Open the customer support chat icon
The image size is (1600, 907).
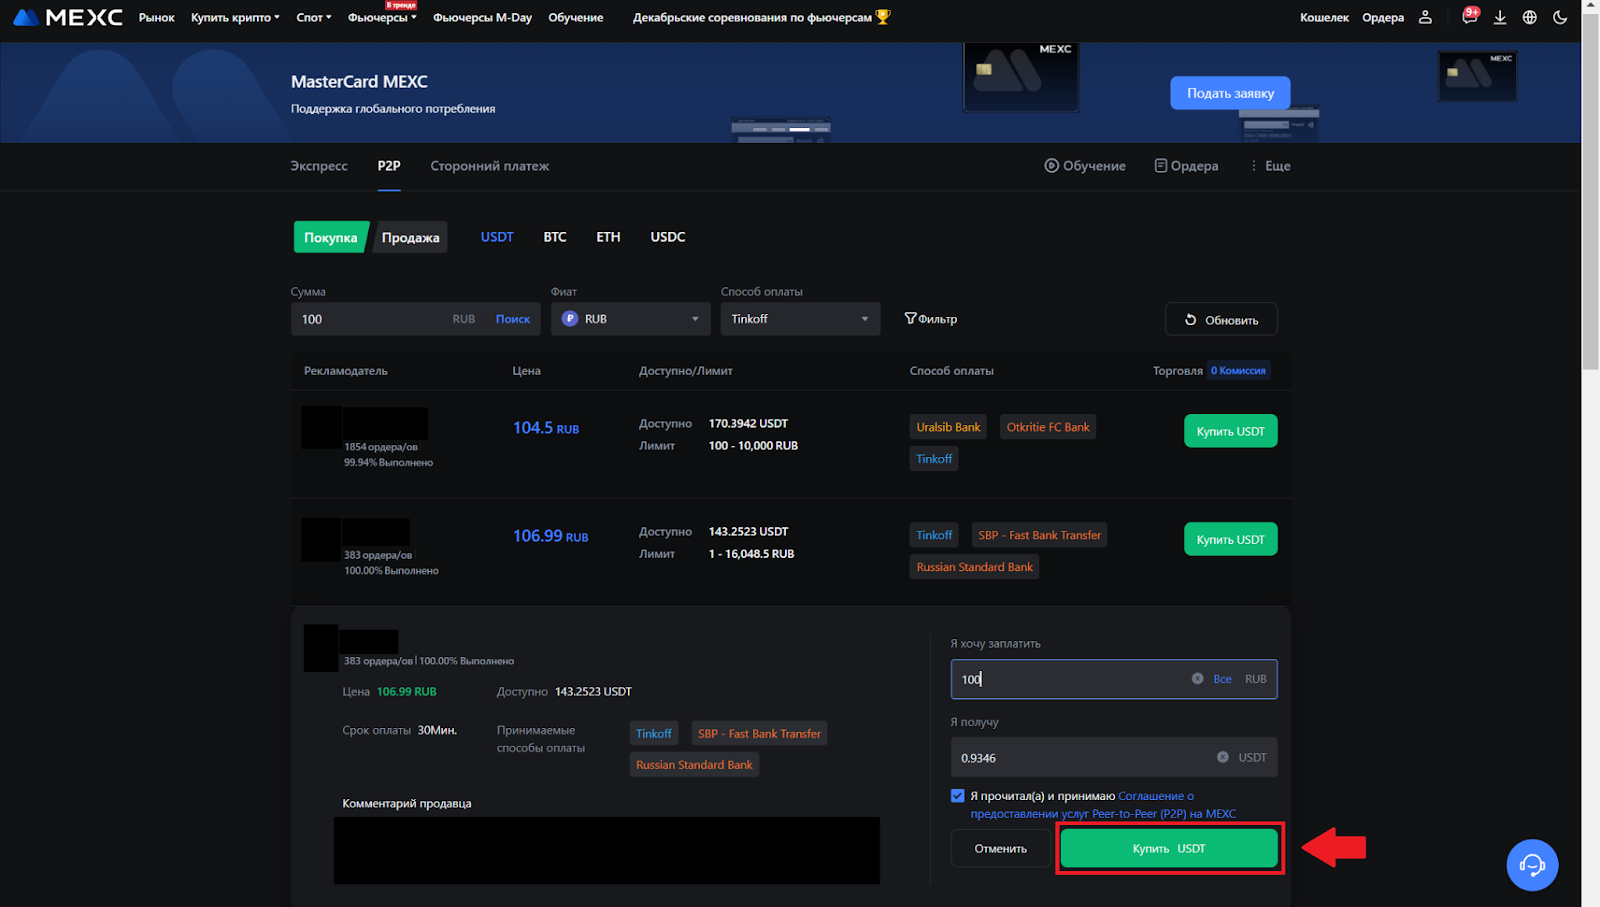click(1532, 865)
